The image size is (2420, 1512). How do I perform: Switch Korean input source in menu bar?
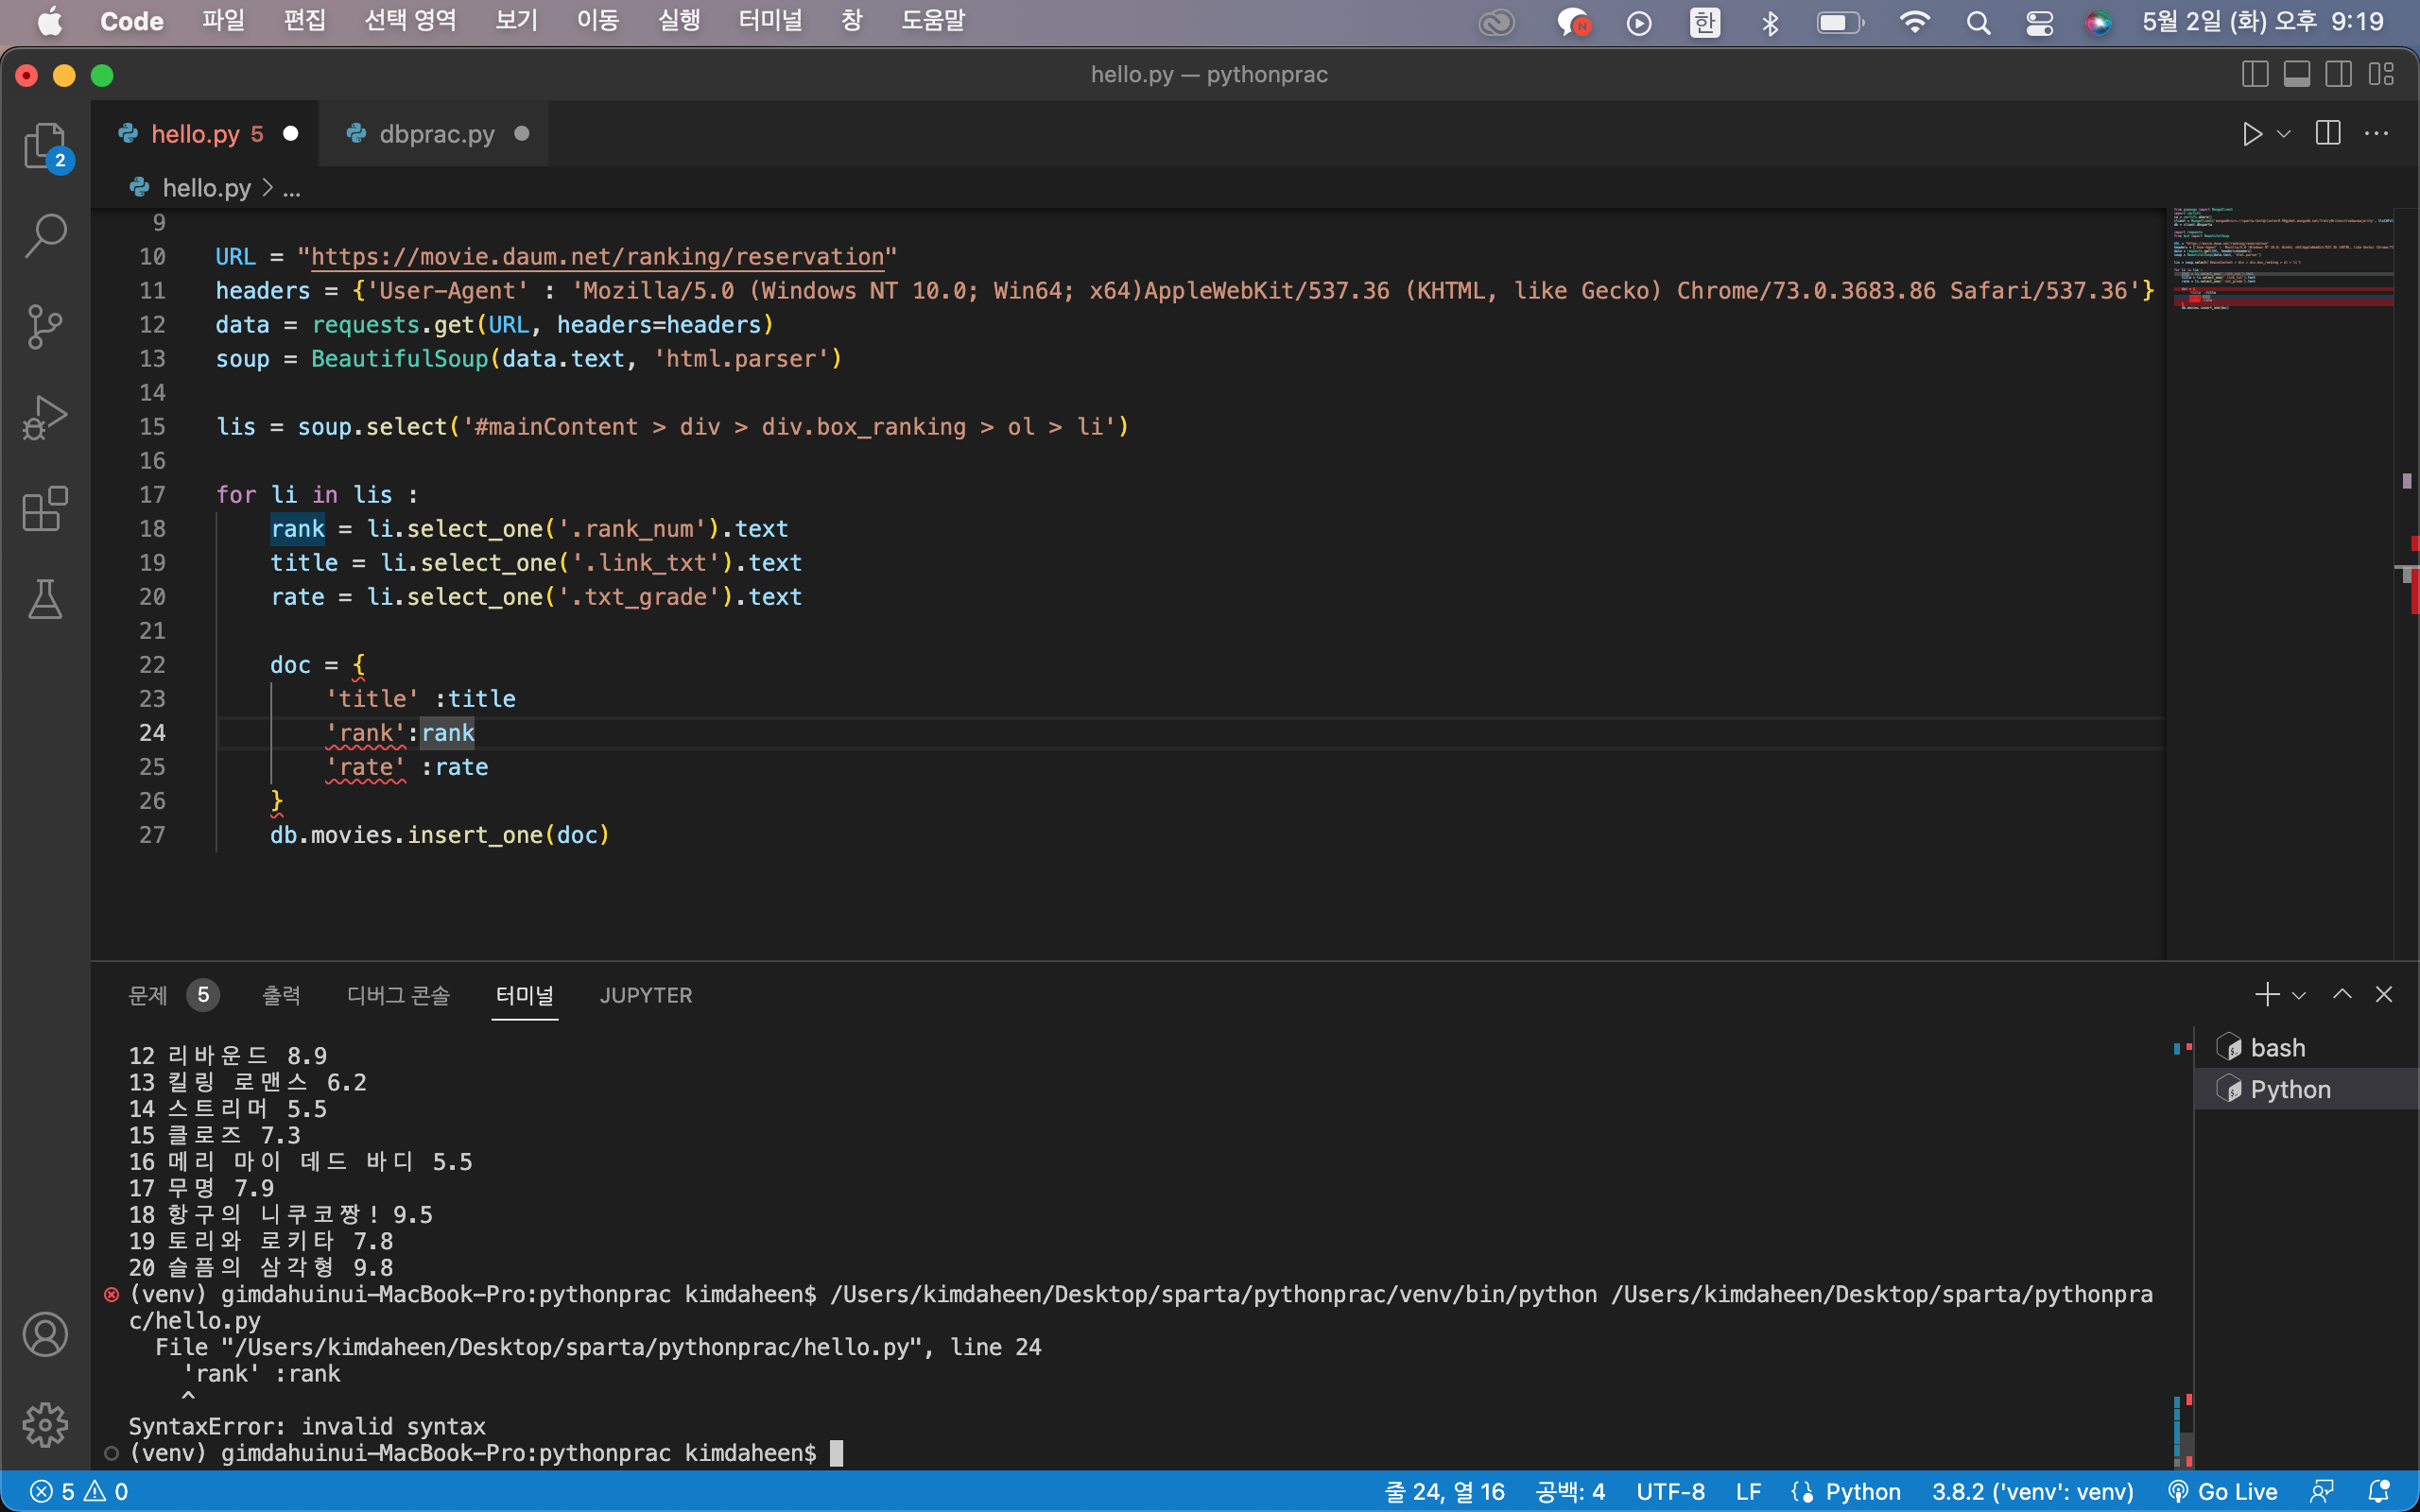tap(1705, 22)
